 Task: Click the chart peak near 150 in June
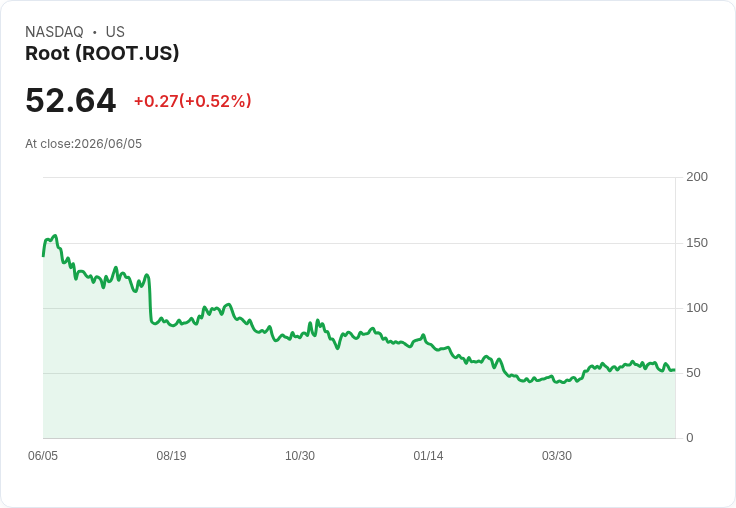(x=55, y=236)
